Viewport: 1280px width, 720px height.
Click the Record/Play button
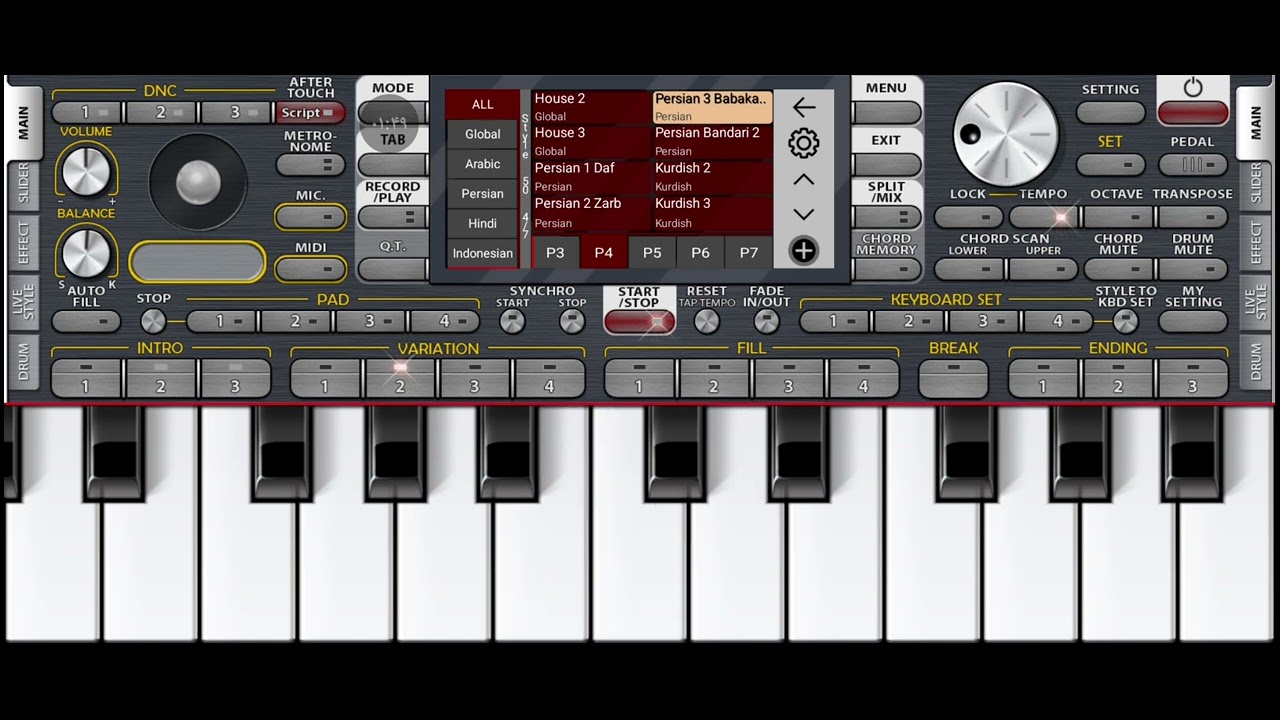[x=392, y=217]
